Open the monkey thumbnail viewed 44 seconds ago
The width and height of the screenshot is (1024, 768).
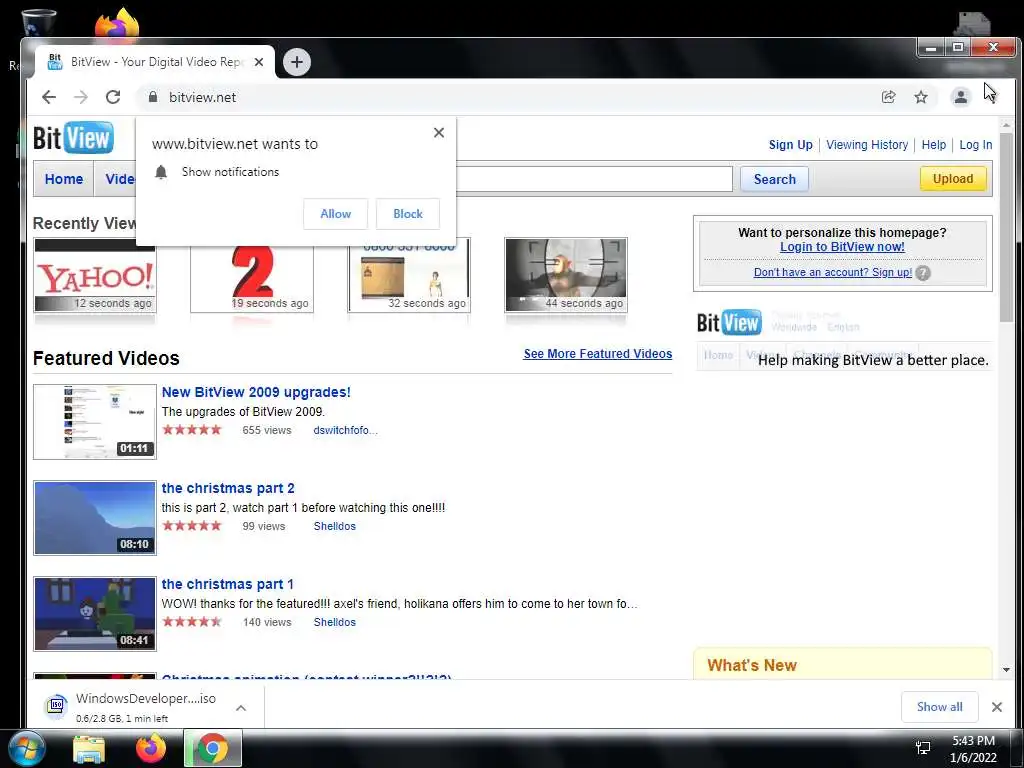coord(566,275)
